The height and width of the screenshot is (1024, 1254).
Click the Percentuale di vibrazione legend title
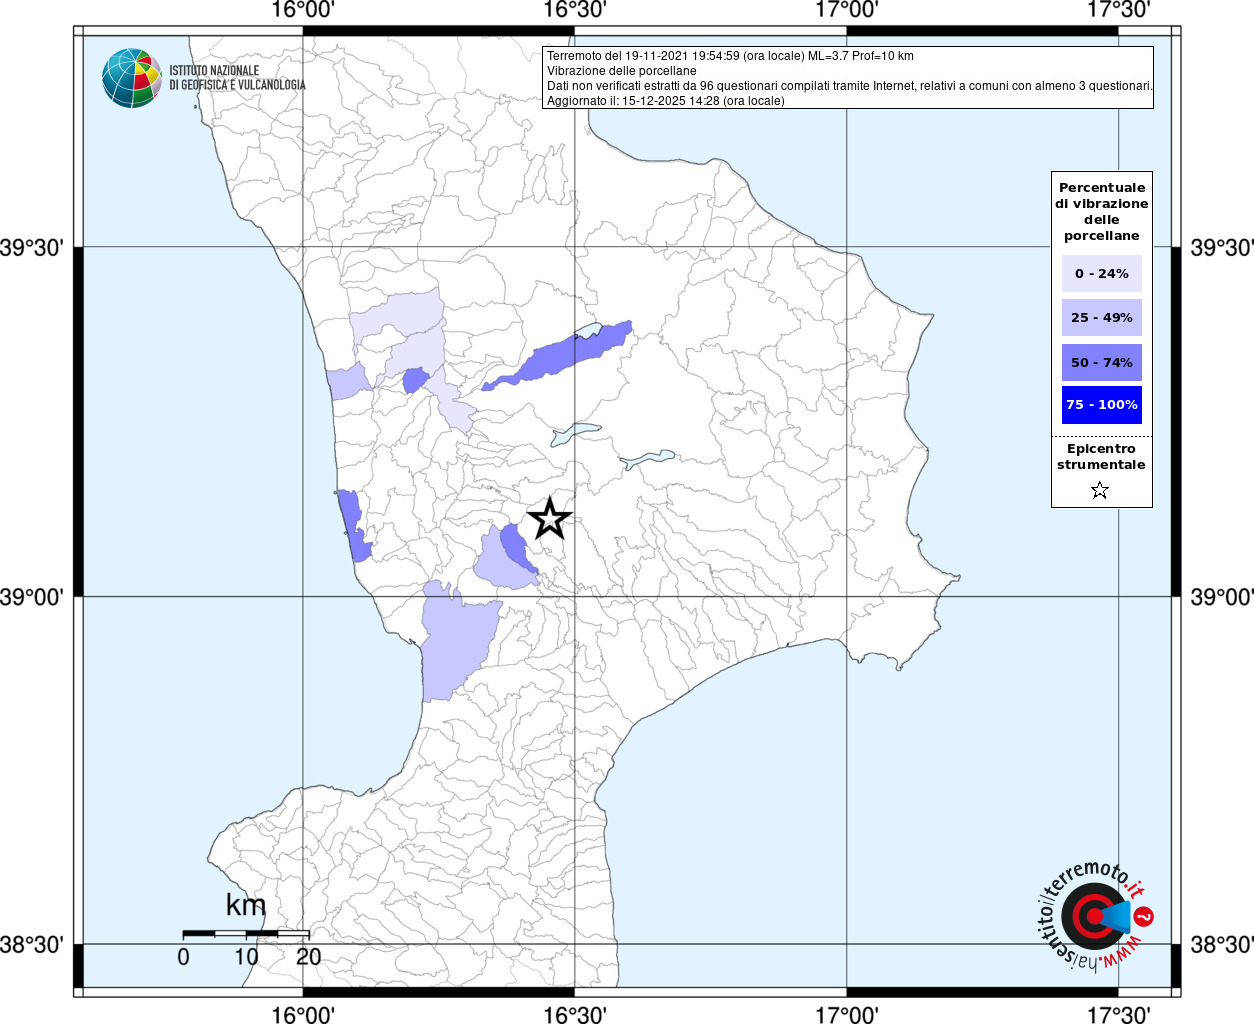1101,211
